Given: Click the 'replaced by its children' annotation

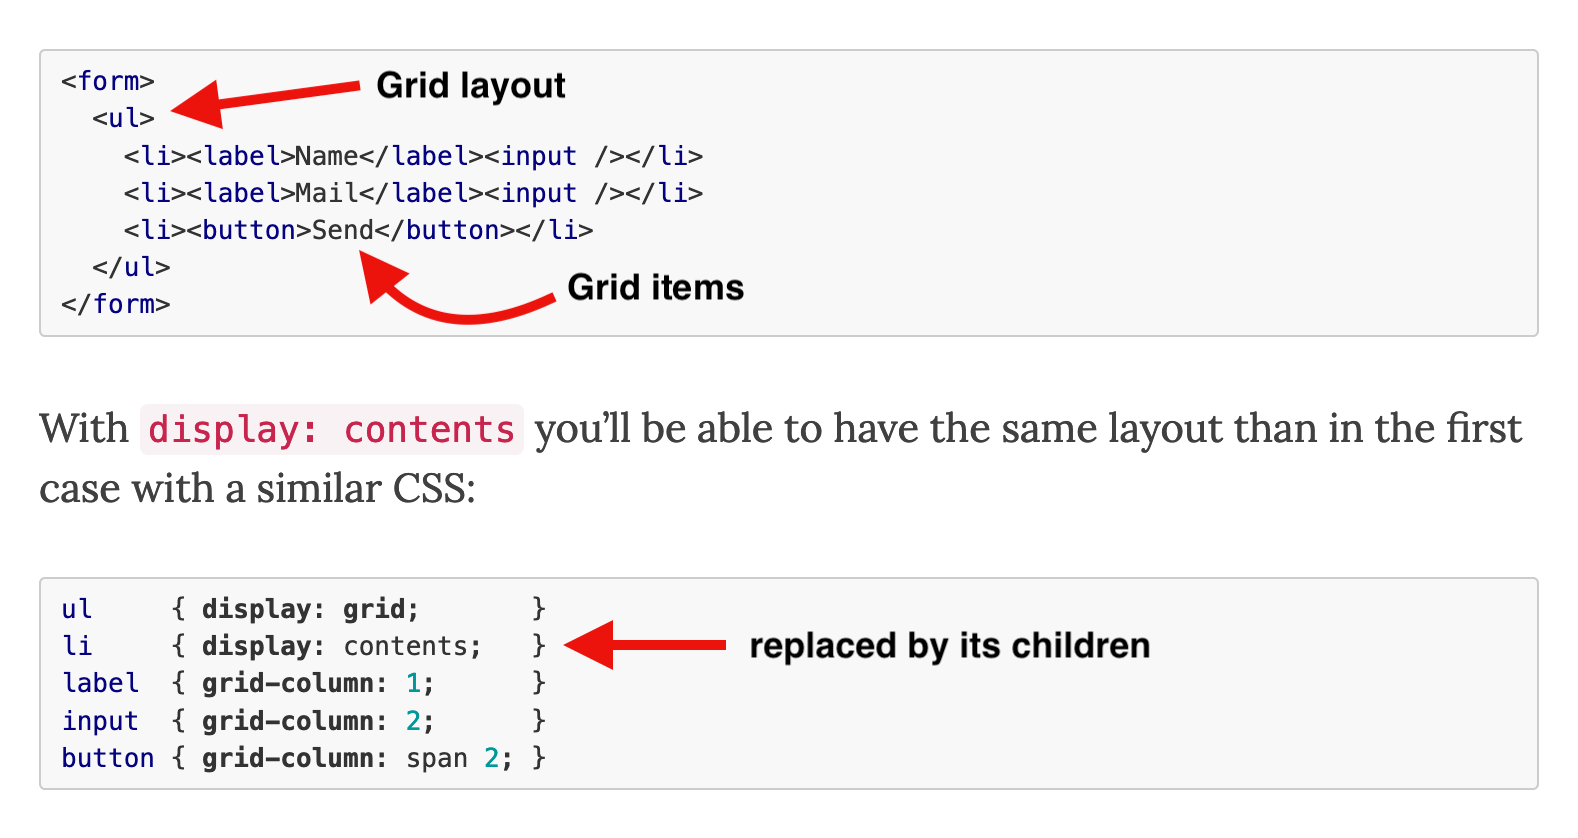Looking at the screenshot, I should [949, 646].
